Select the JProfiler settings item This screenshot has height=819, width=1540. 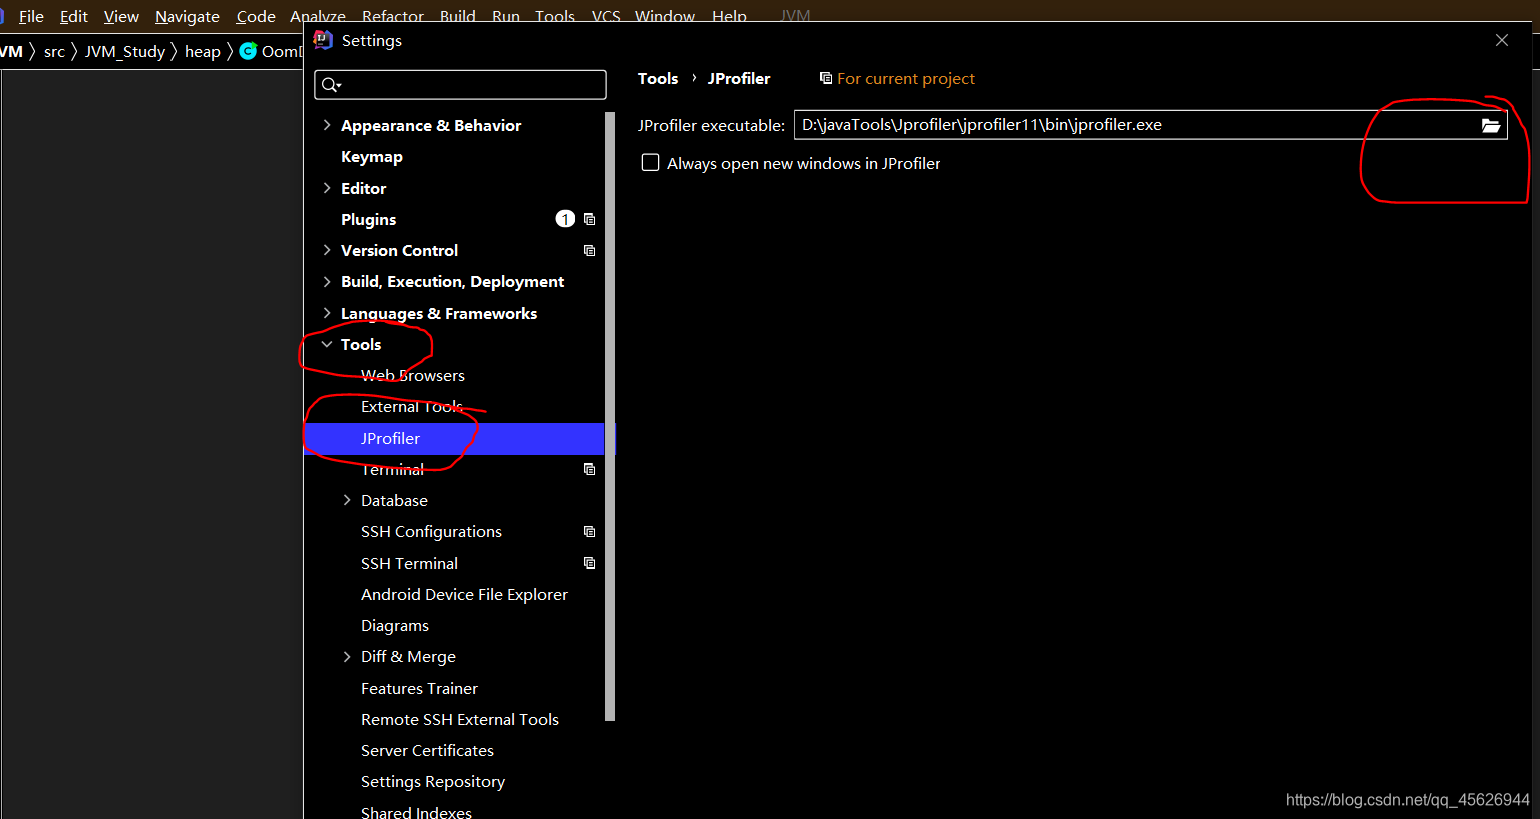click(x=454, y=438)
